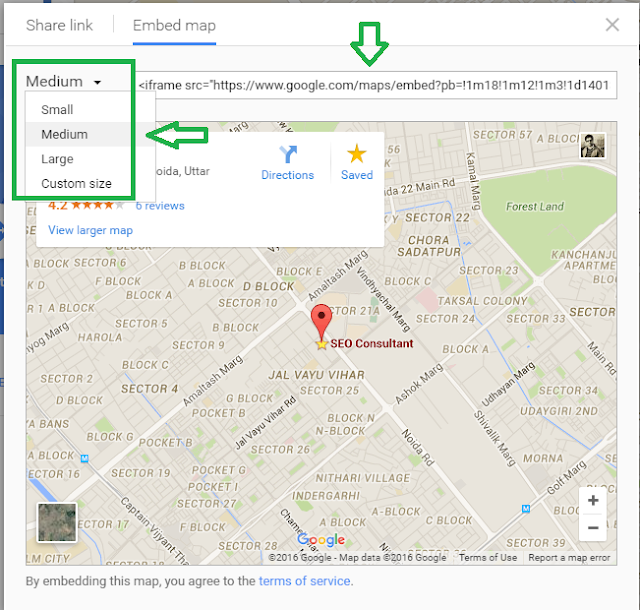This screenshot has height=610, width=640.
Task: Choose Large from the size list
Action: coord(57,159)
